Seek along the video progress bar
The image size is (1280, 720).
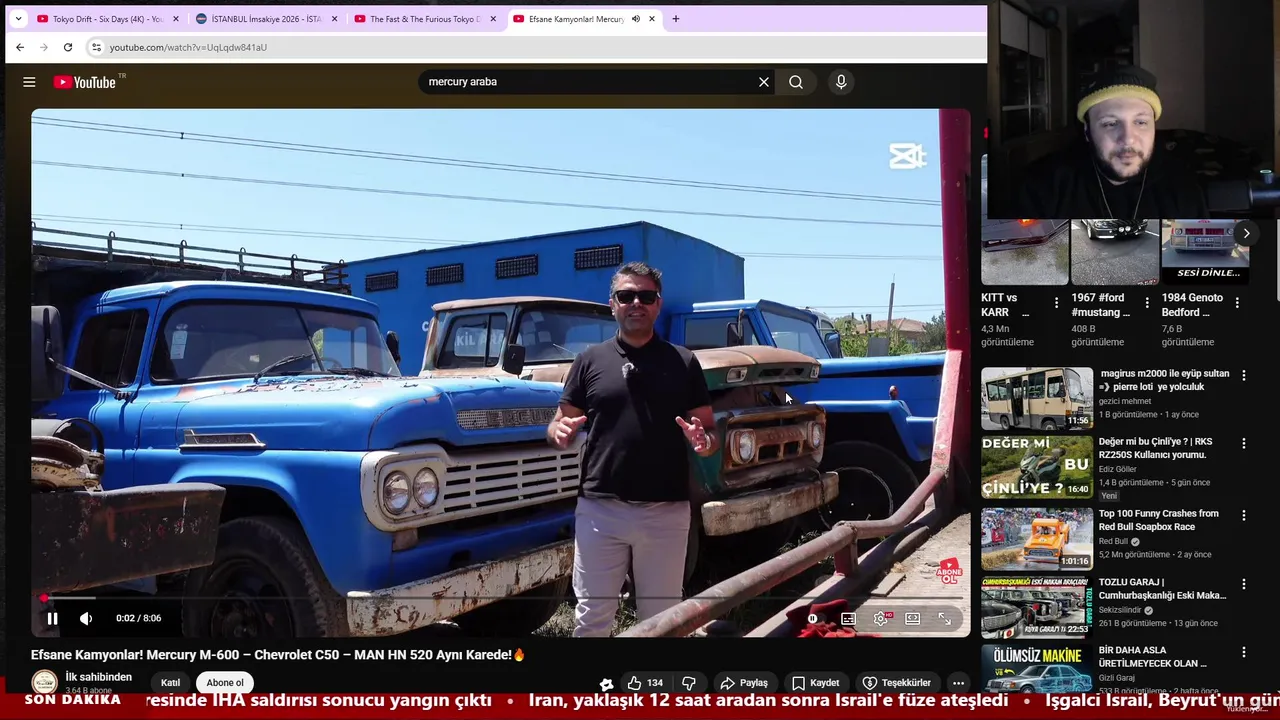(500, 598)
